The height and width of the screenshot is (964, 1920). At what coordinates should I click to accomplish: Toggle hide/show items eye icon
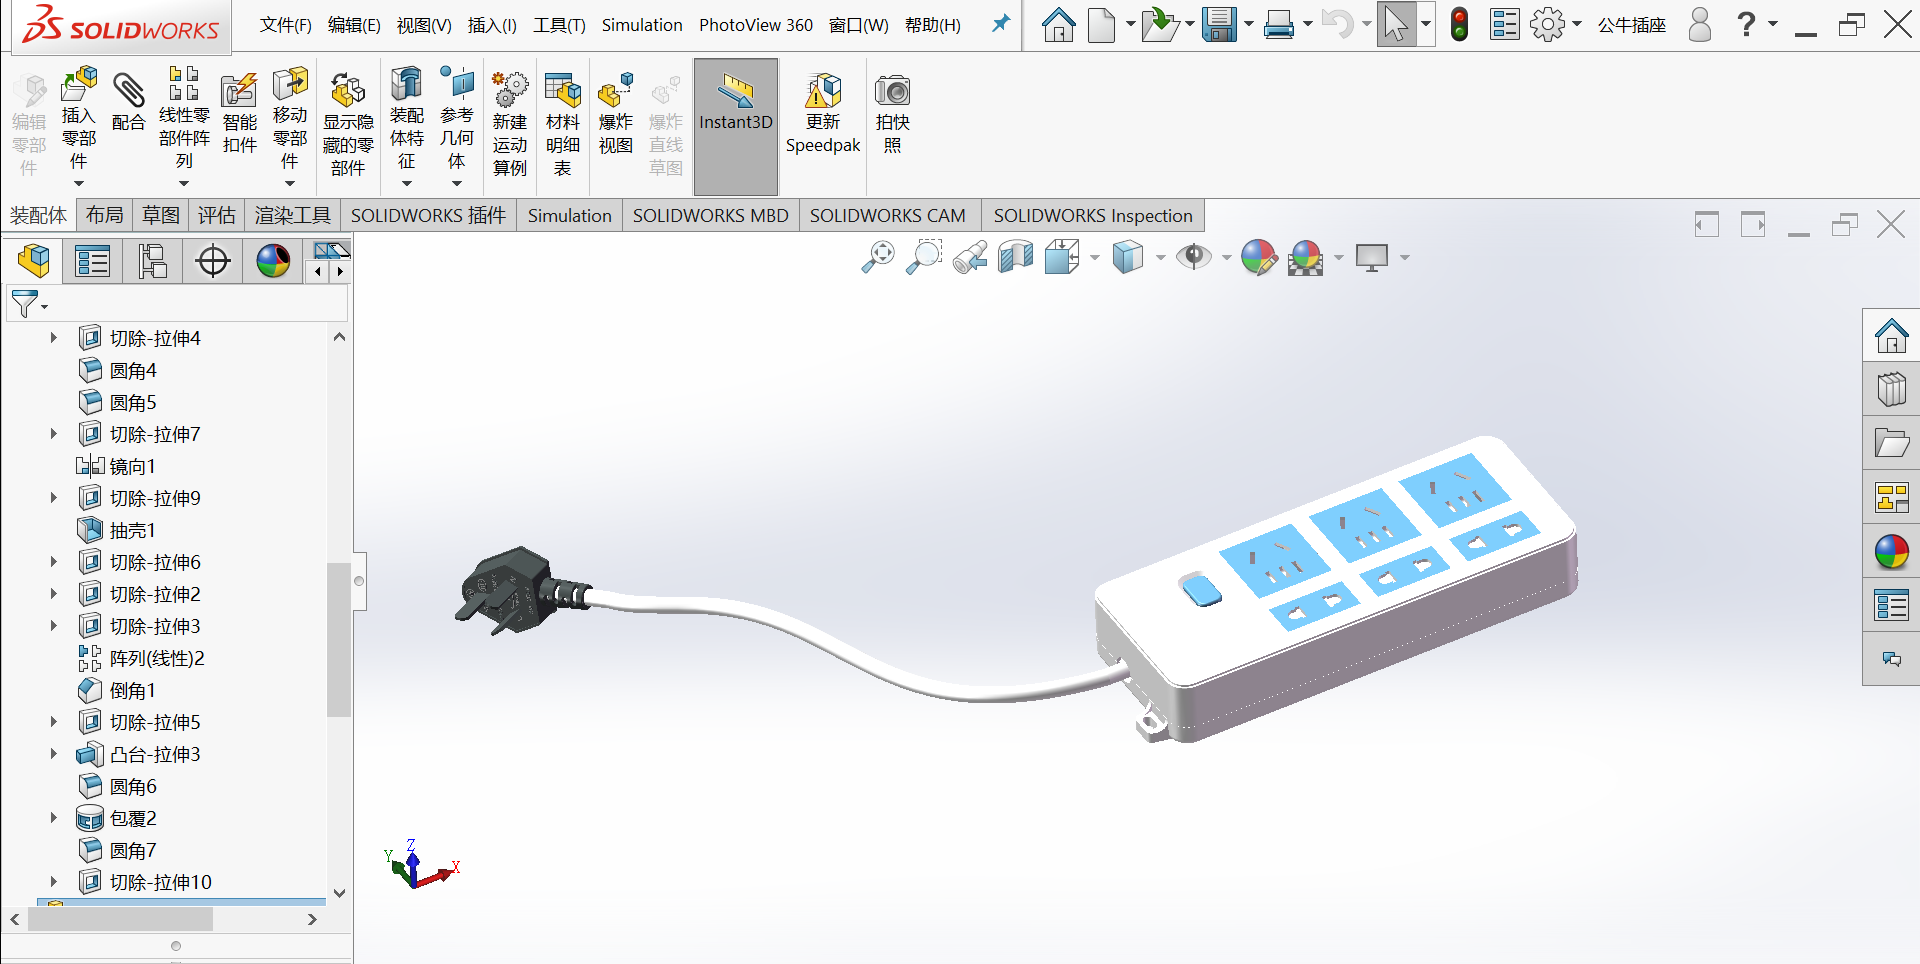click(x=1193, y=258)
